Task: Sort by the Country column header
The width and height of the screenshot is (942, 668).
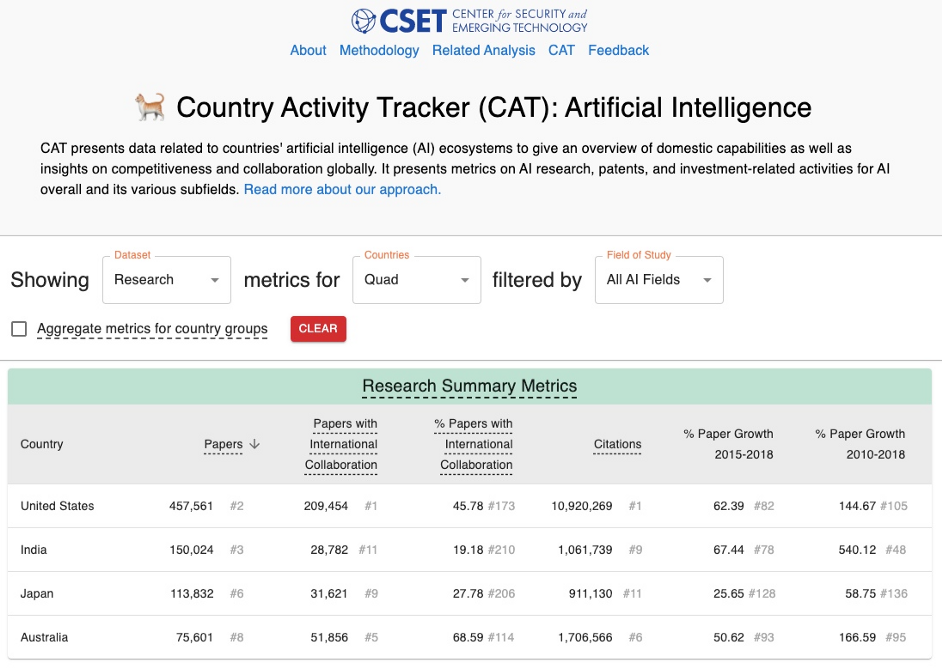Action: point(41,444)
